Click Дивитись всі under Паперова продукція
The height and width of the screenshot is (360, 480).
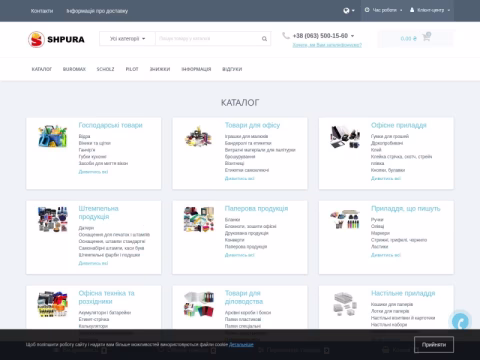pos(240,255)
